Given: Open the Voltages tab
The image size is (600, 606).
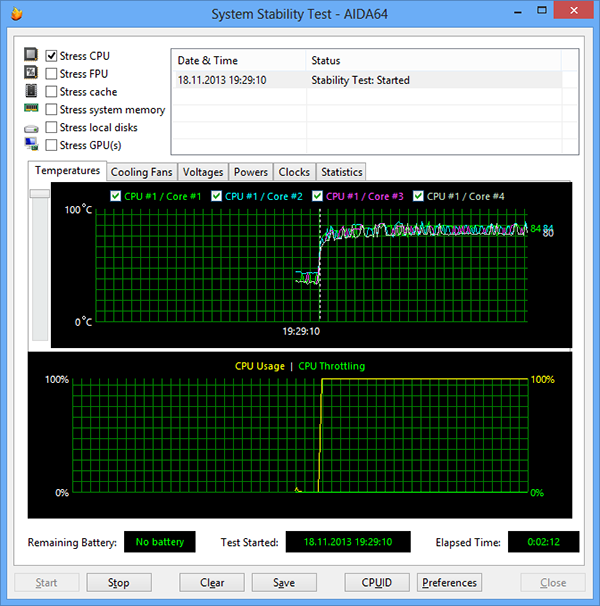Looking at the screenshot, I should (x=203, y=172).
